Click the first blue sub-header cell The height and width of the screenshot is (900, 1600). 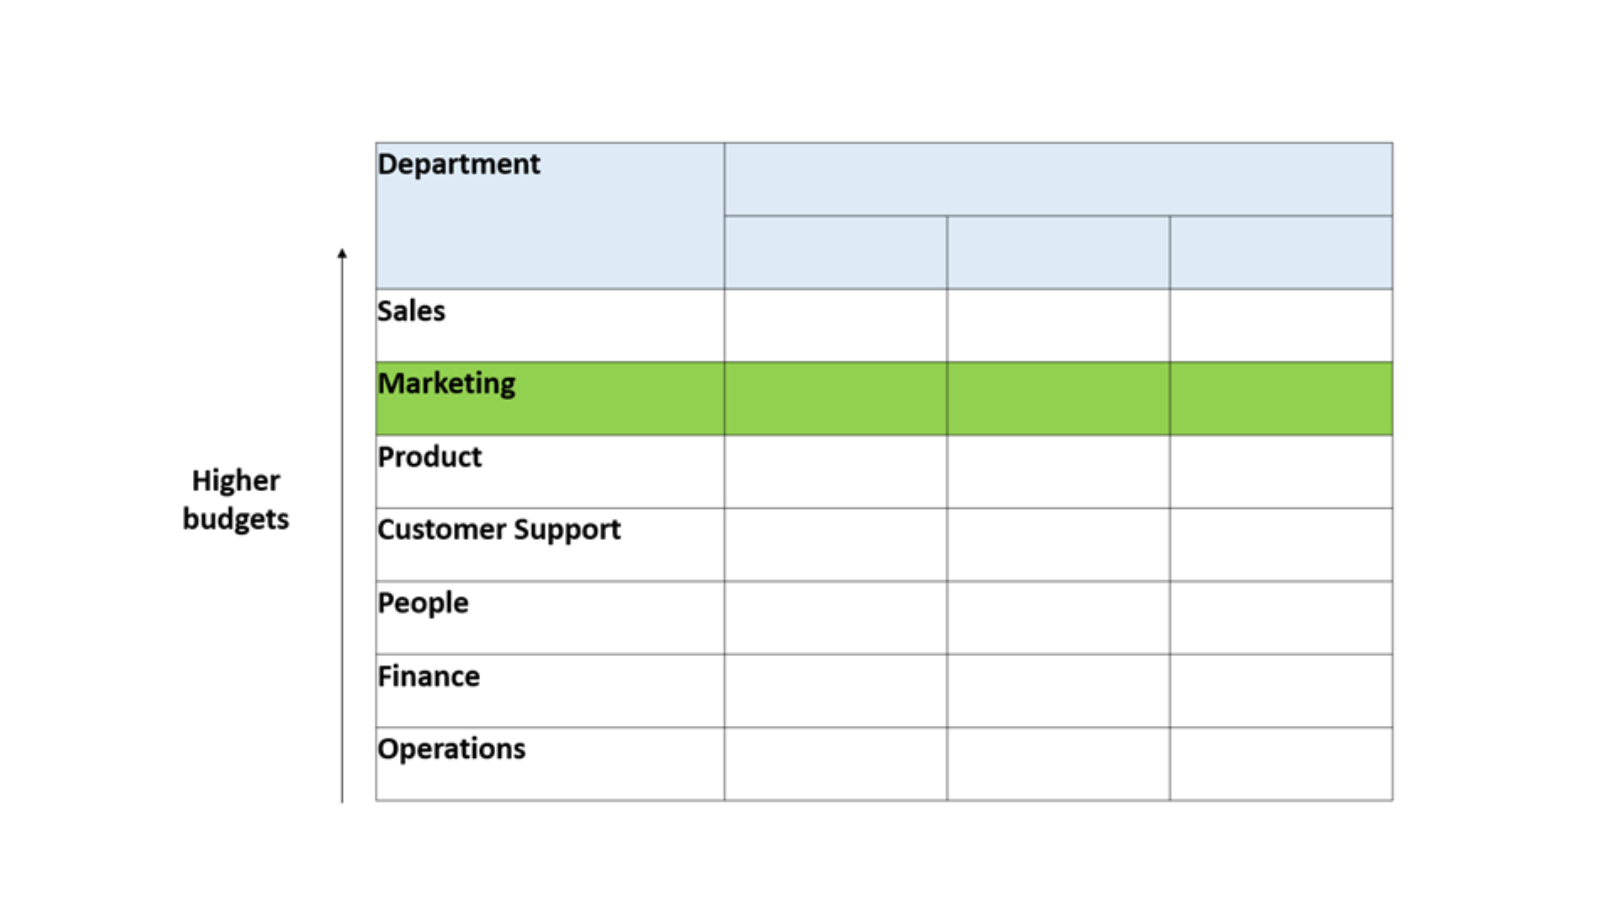click(836, 252)
